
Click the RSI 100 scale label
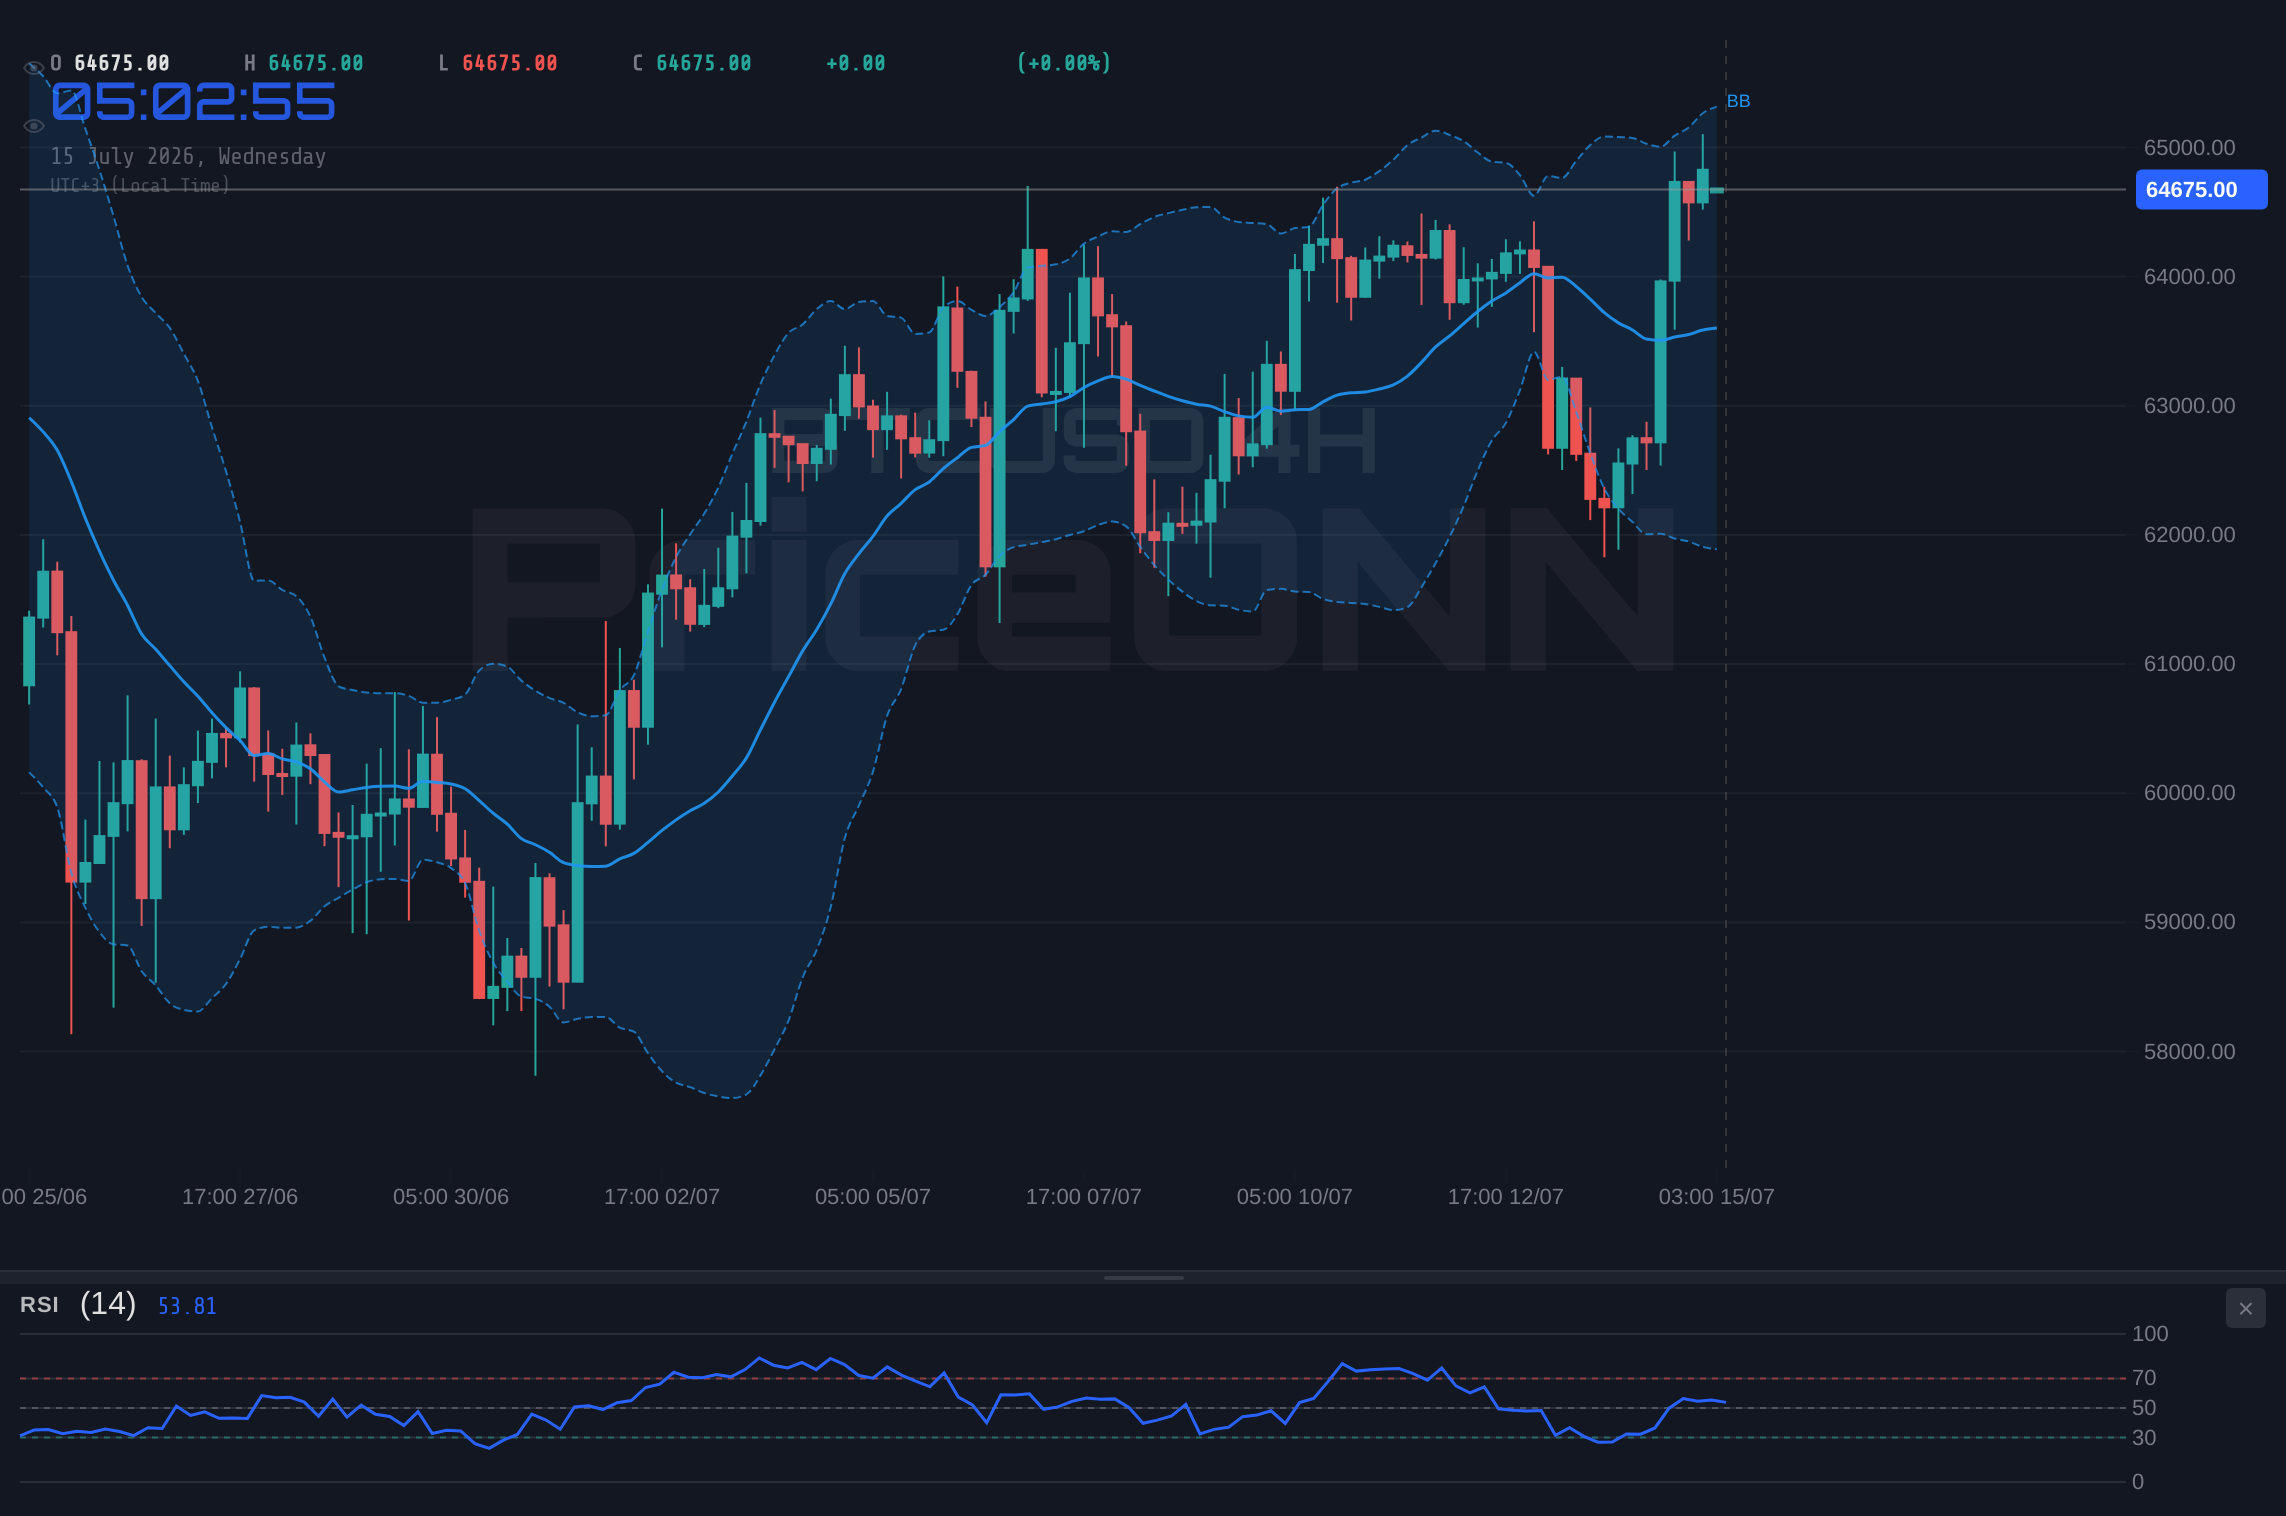pos(2150,1334)
